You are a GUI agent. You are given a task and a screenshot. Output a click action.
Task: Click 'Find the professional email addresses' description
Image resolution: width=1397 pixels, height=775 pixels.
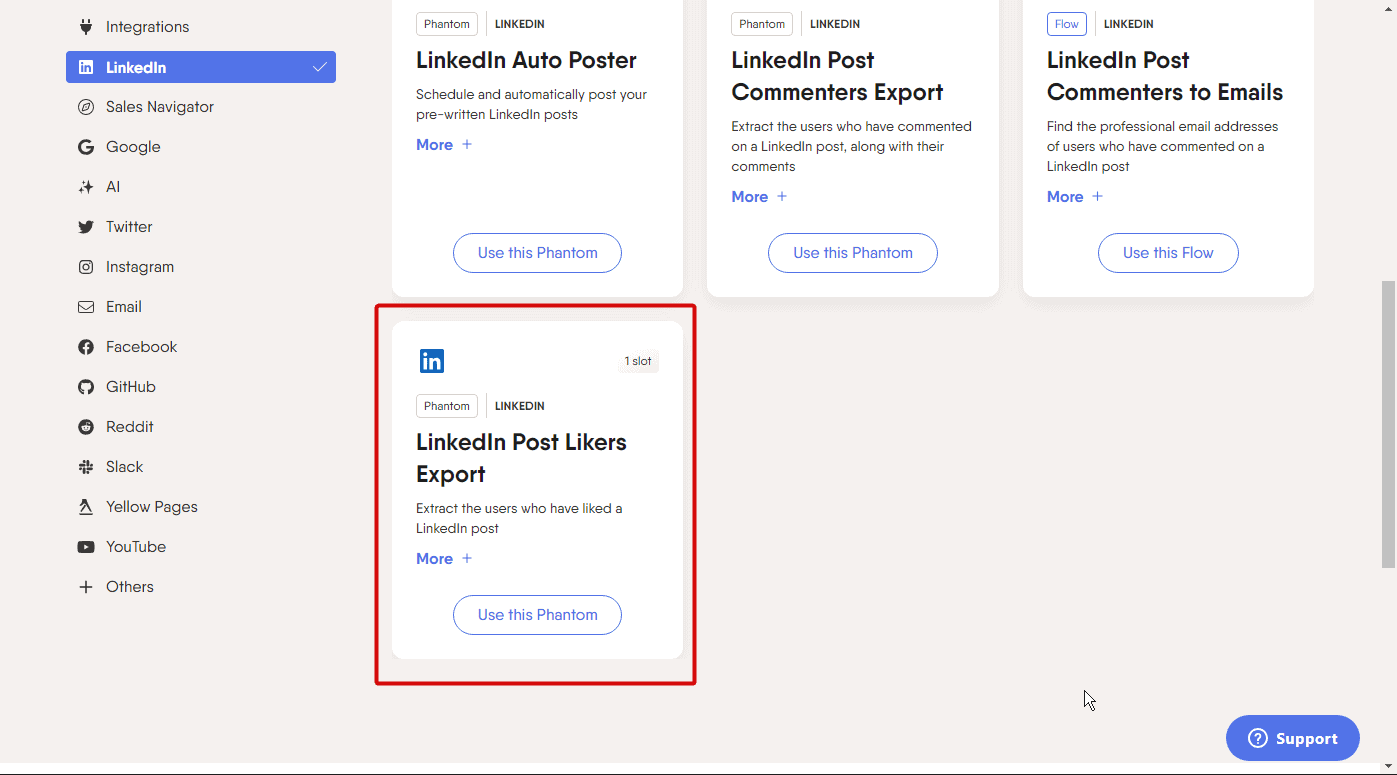1163,146
